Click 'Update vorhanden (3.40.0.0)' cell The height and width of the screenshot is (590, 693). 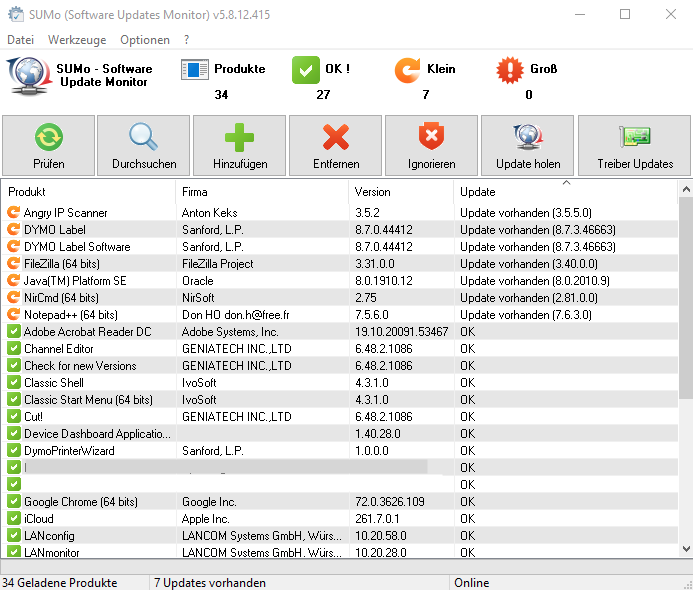[529, 263]
